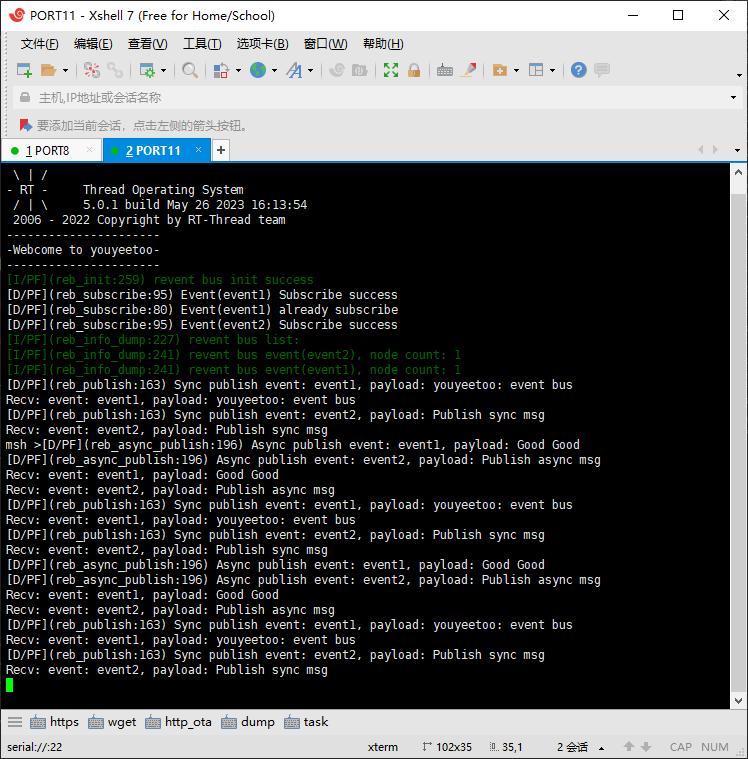The height and width of the screenshot is (759, 748).
Task: Open the 编辑(E) menu
Action: [93, 44]
